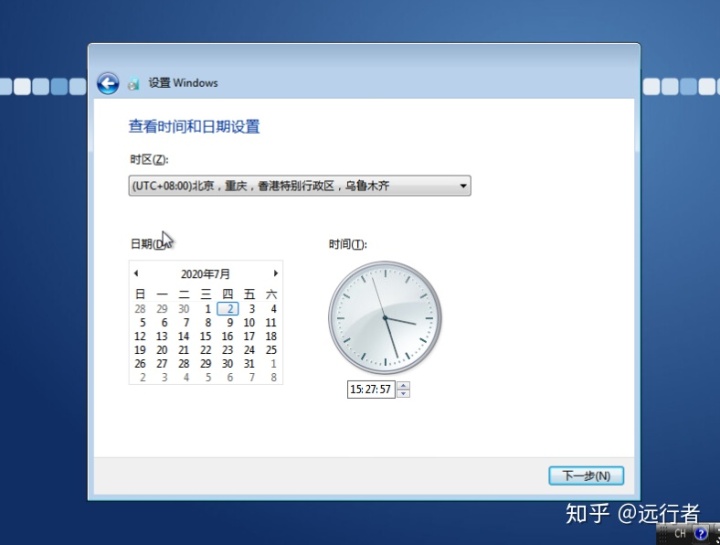Select the minutes value 27 in time field
The image size is (720, 545).
click(x=371, y=389)
